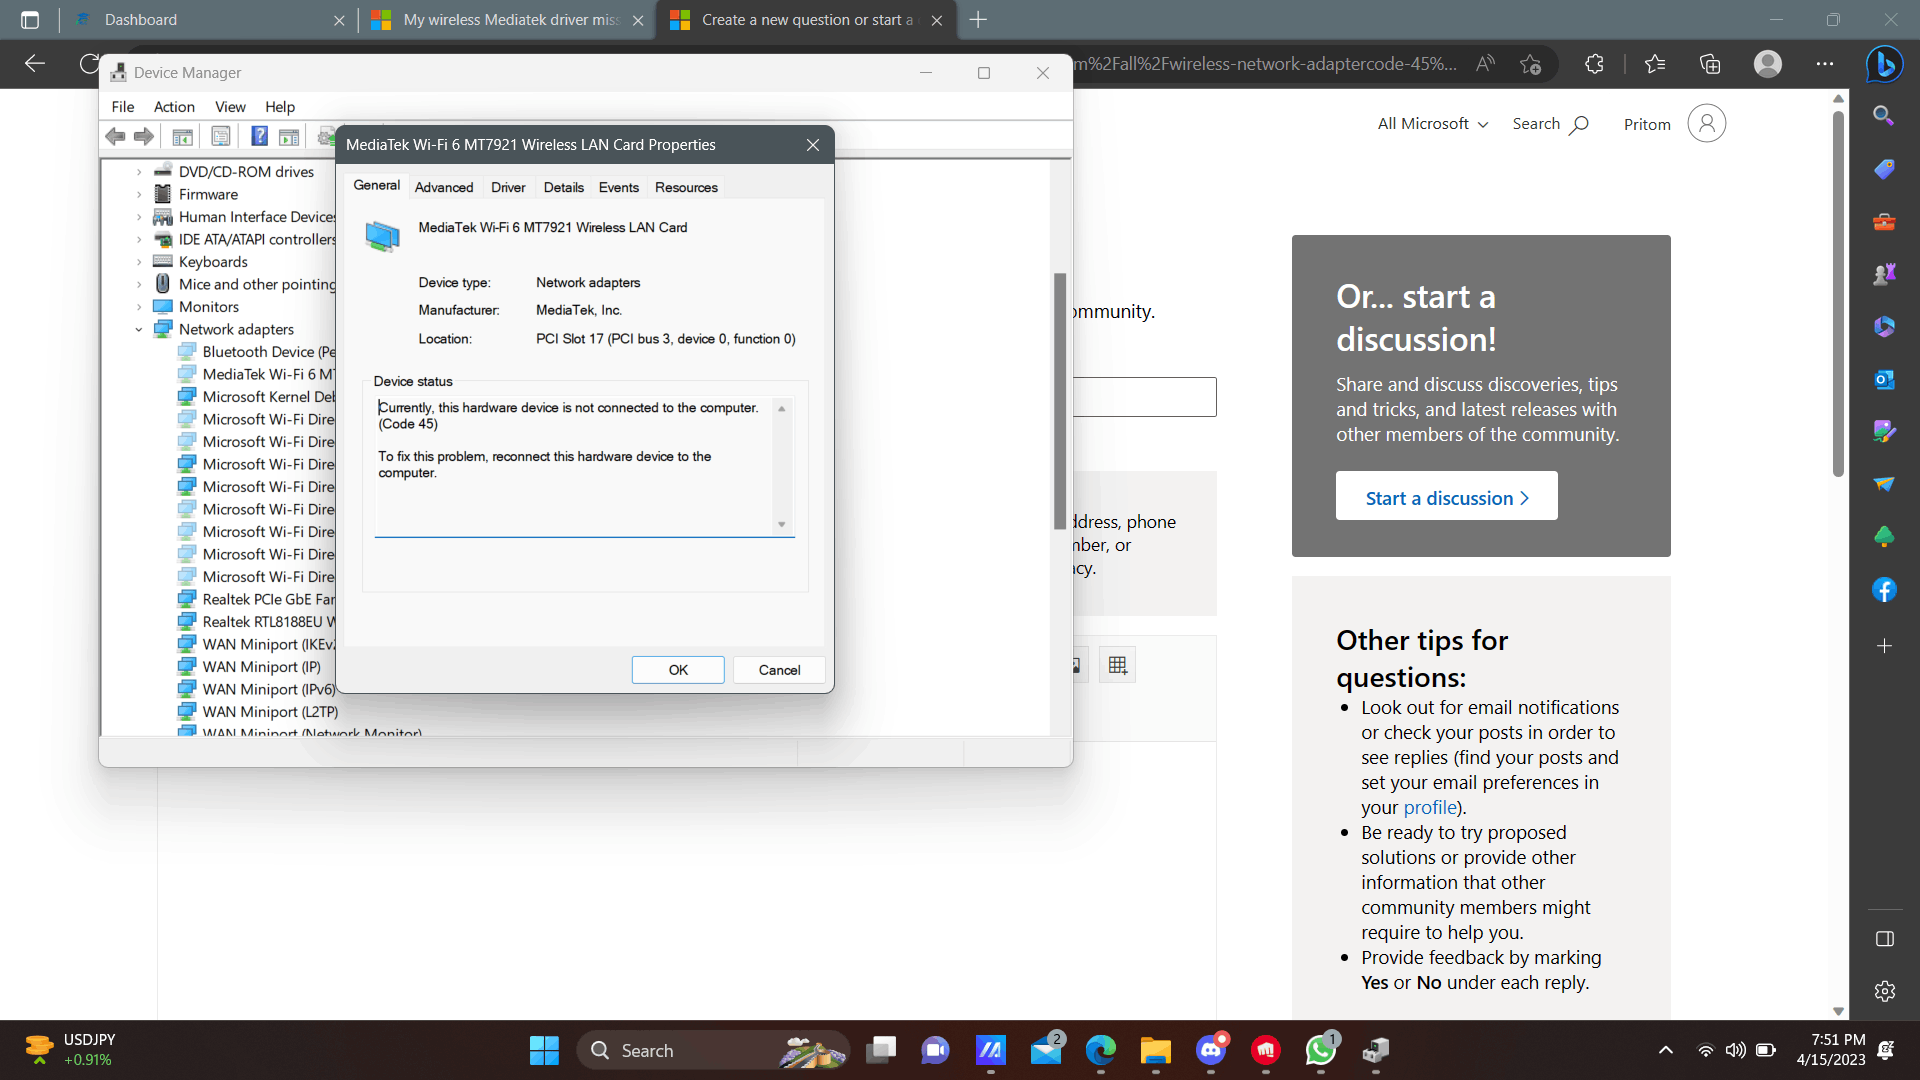This screenshot has height=1080, width=1920.
Task: Switch to the Events tab
Action: 618,187
